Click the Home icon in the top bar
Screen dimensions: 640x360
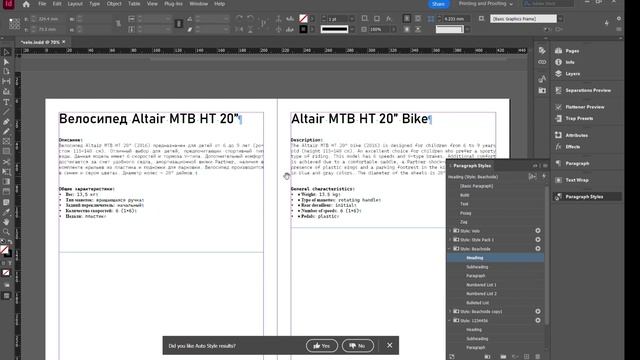26,4
